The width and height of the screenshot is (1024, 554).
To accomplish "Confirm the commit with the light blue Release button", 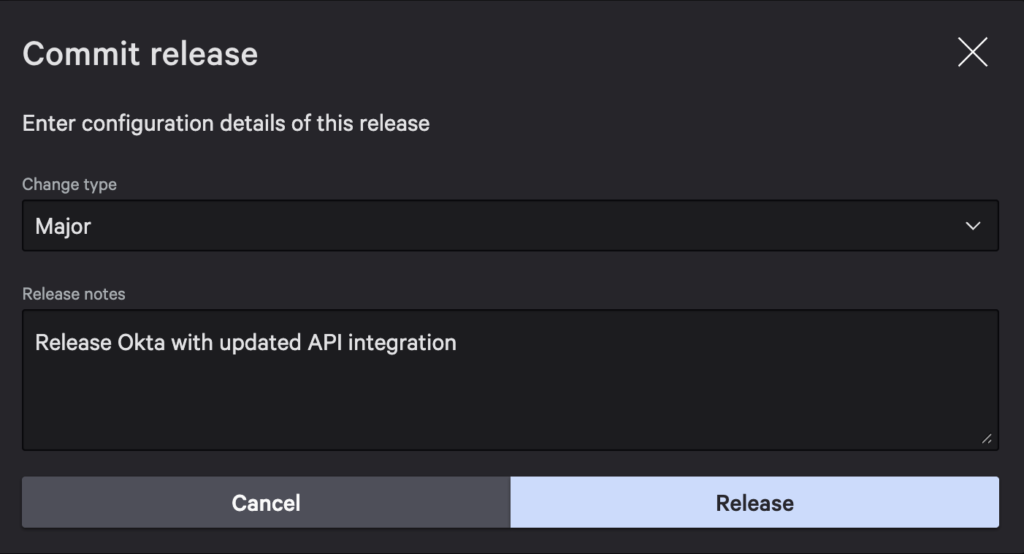I will coord(754,502).
